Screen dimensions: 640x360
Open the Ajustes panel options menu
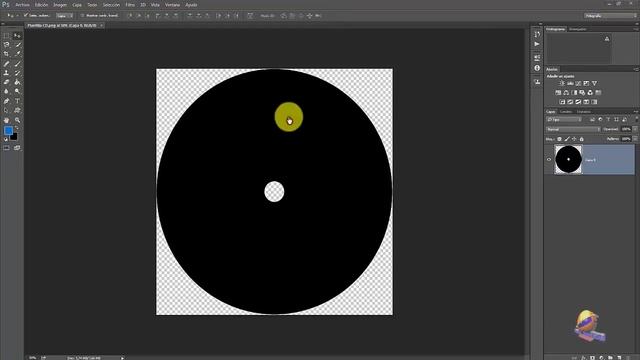pos(636,69)
